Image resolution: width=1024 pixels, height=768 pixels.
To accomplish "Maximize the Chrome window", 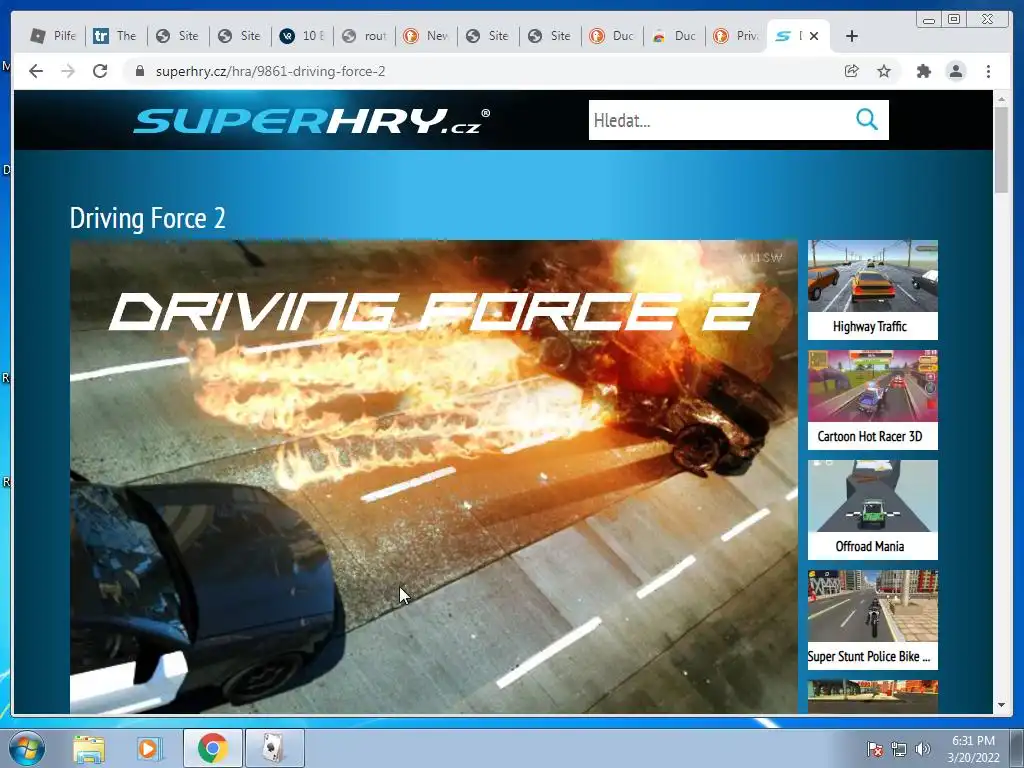I will pyautogui.click(x=954, y=20).
